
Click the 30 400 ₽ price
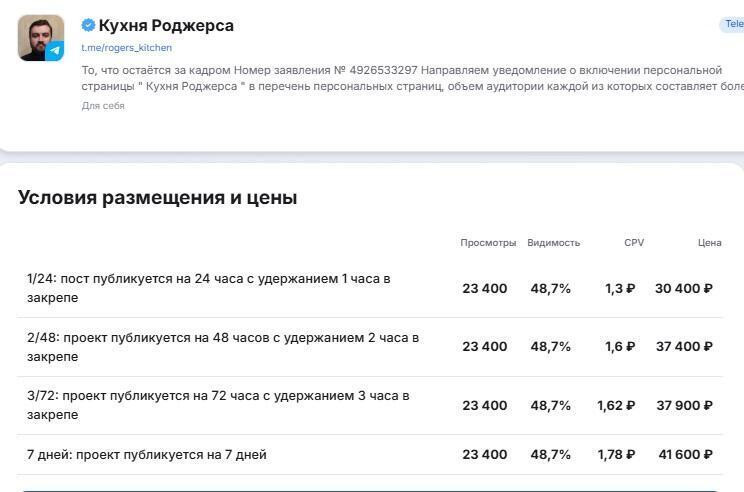[x=683, y=289]
